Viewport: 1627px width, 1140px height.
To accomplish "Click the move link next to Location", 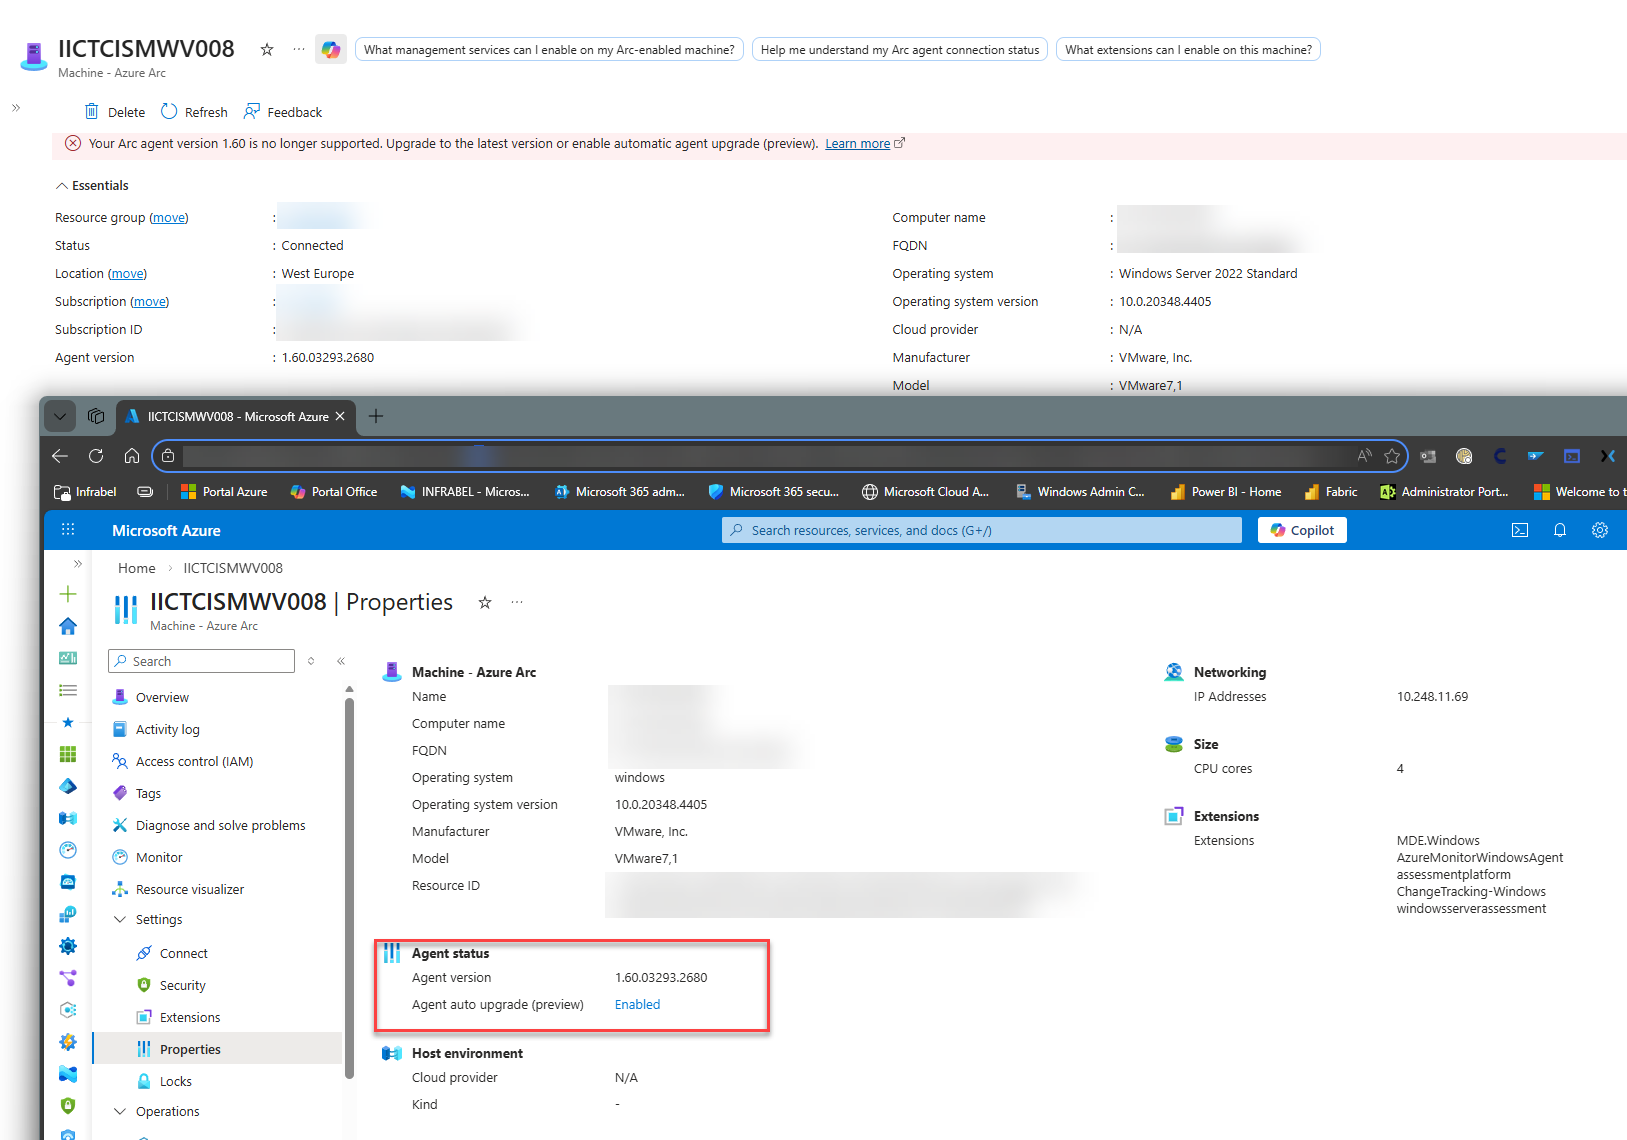I will (127, 274).
